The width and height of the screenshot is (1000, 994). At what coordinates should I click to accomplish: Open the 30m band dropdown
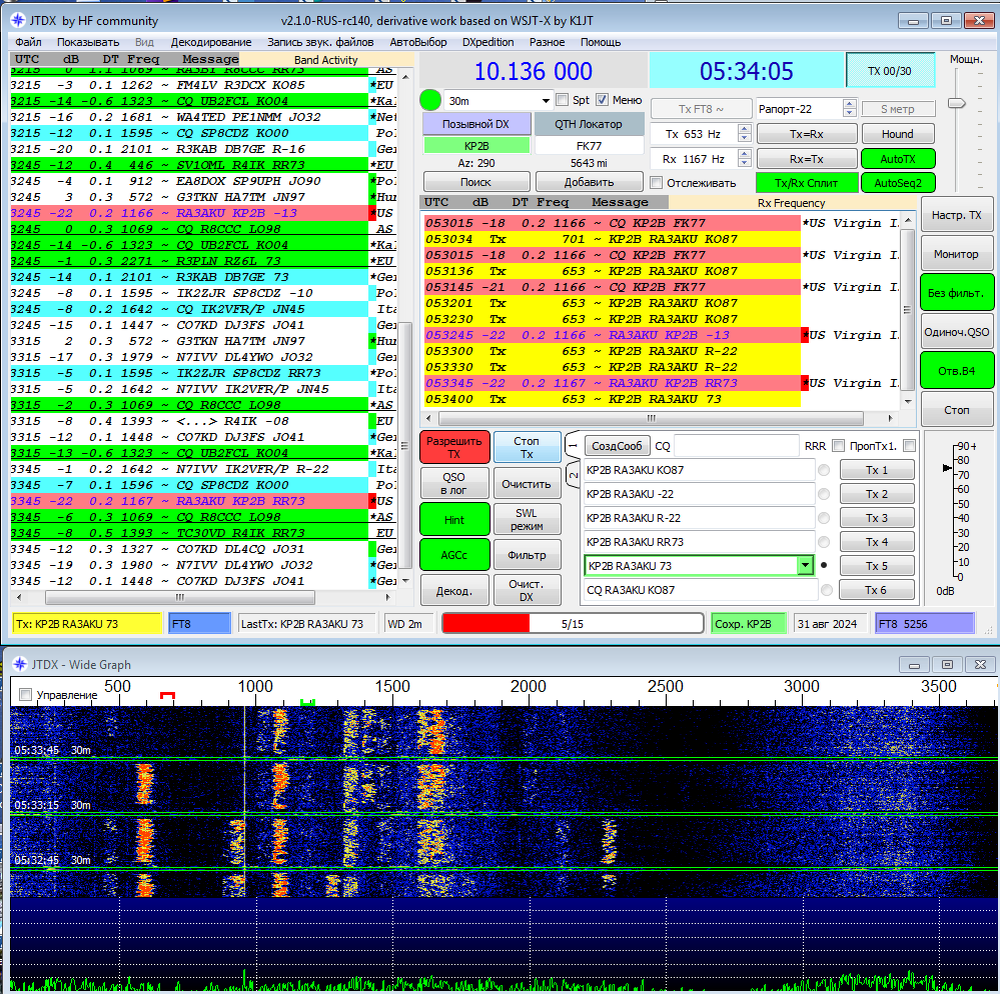pyautogui.click(x=546, y=101)
